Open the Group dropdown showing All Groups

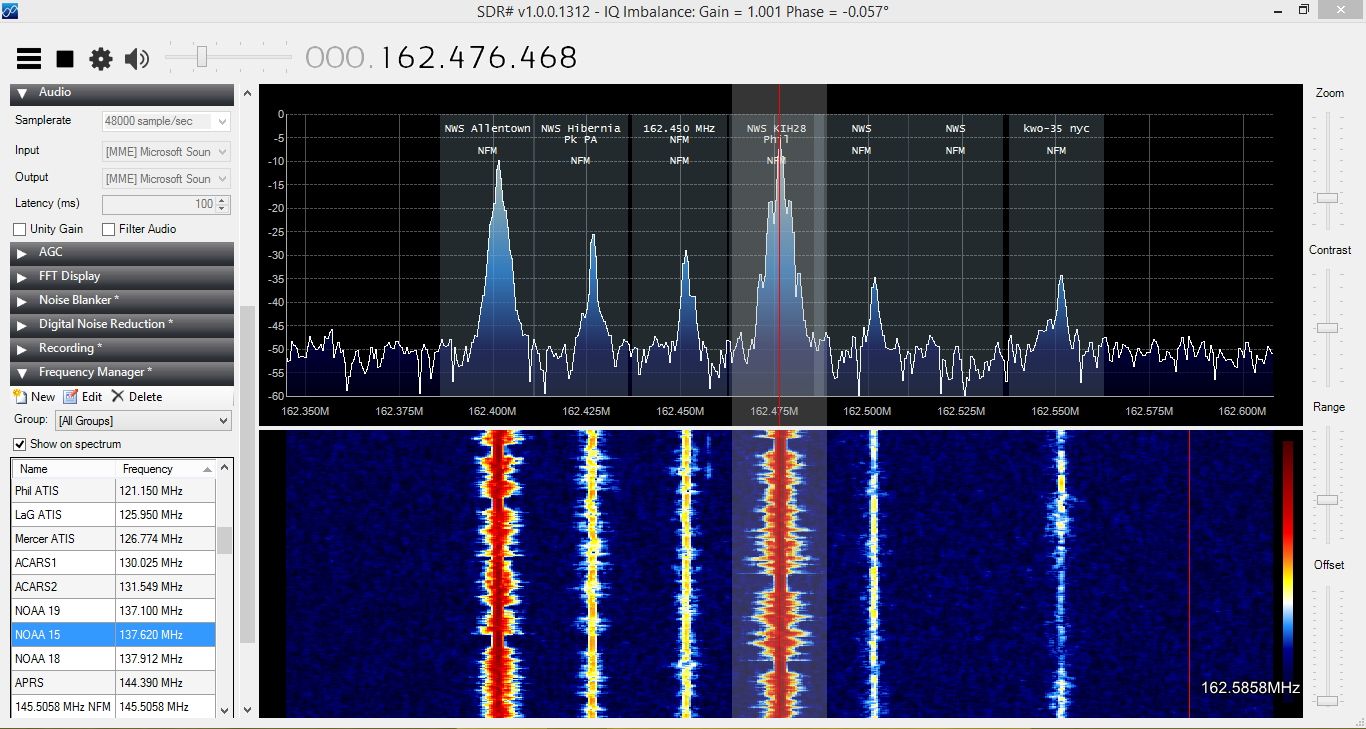143,421
